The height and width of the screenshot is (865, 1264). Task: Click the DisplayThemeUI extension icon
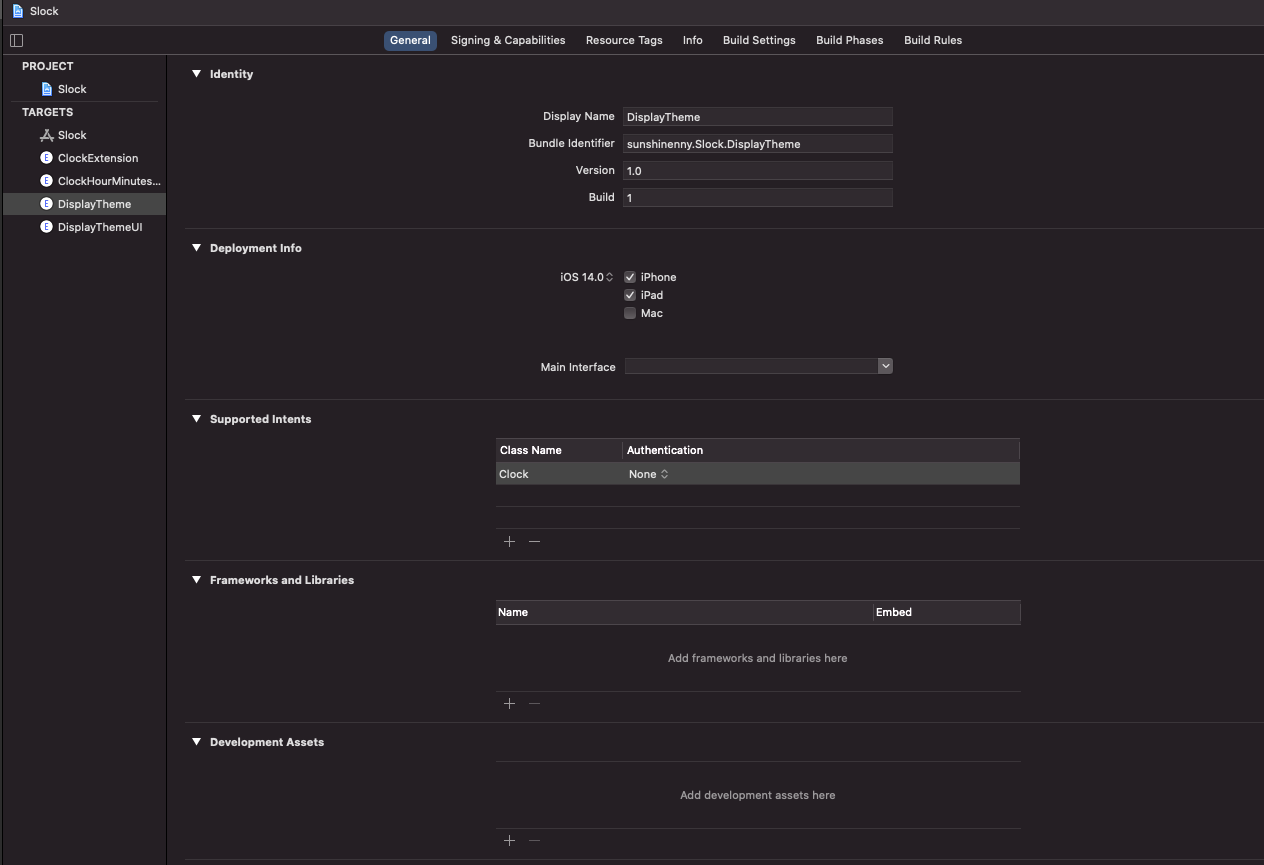(46, 227)
